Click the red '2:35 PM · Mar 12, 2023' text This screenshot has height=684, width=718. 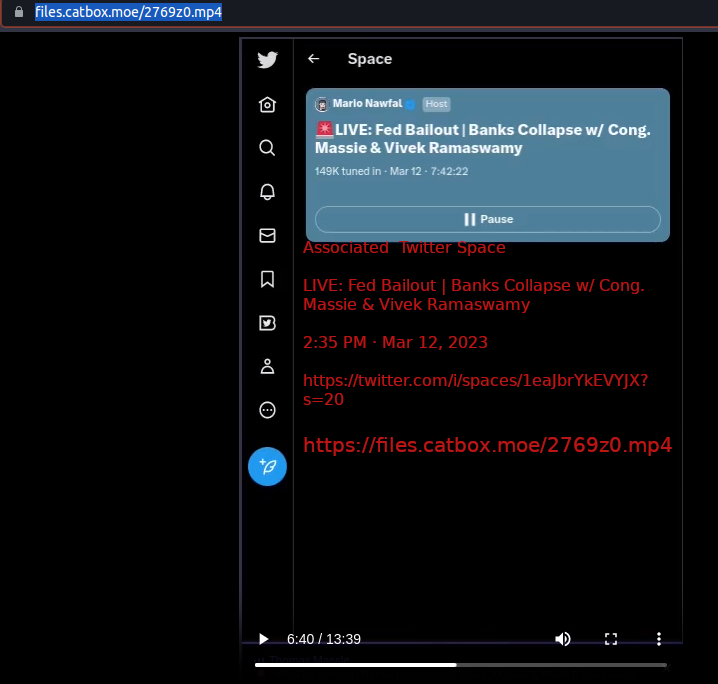coord(395,342)
